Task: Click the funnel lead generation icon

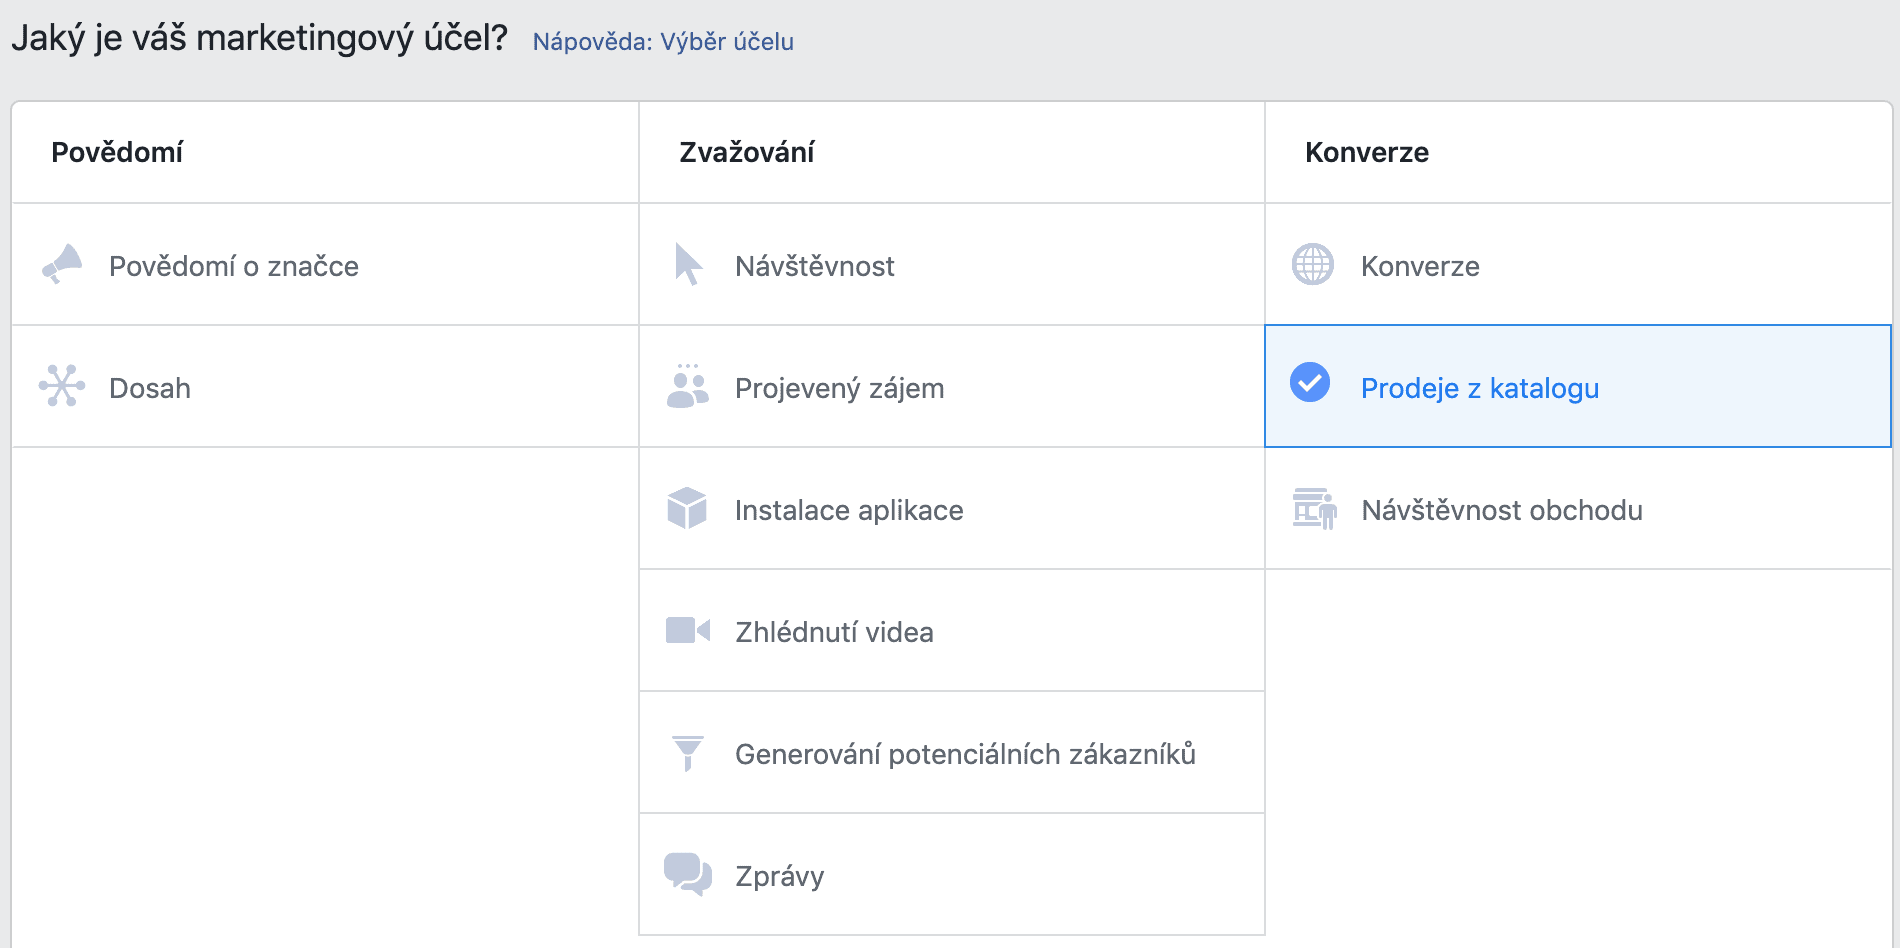Action: pyautogui.click(x=688, y=753)
